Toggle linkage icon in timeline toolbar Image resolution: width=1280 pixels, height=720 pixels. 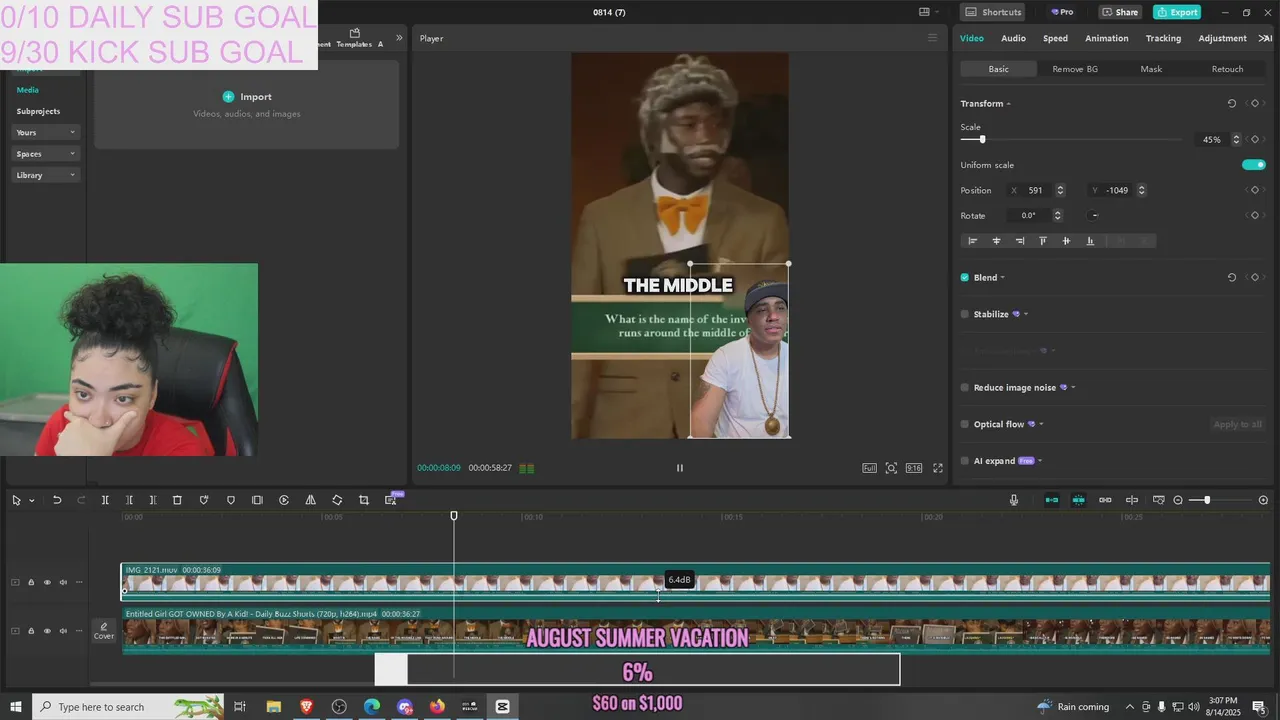(1105, 500)
